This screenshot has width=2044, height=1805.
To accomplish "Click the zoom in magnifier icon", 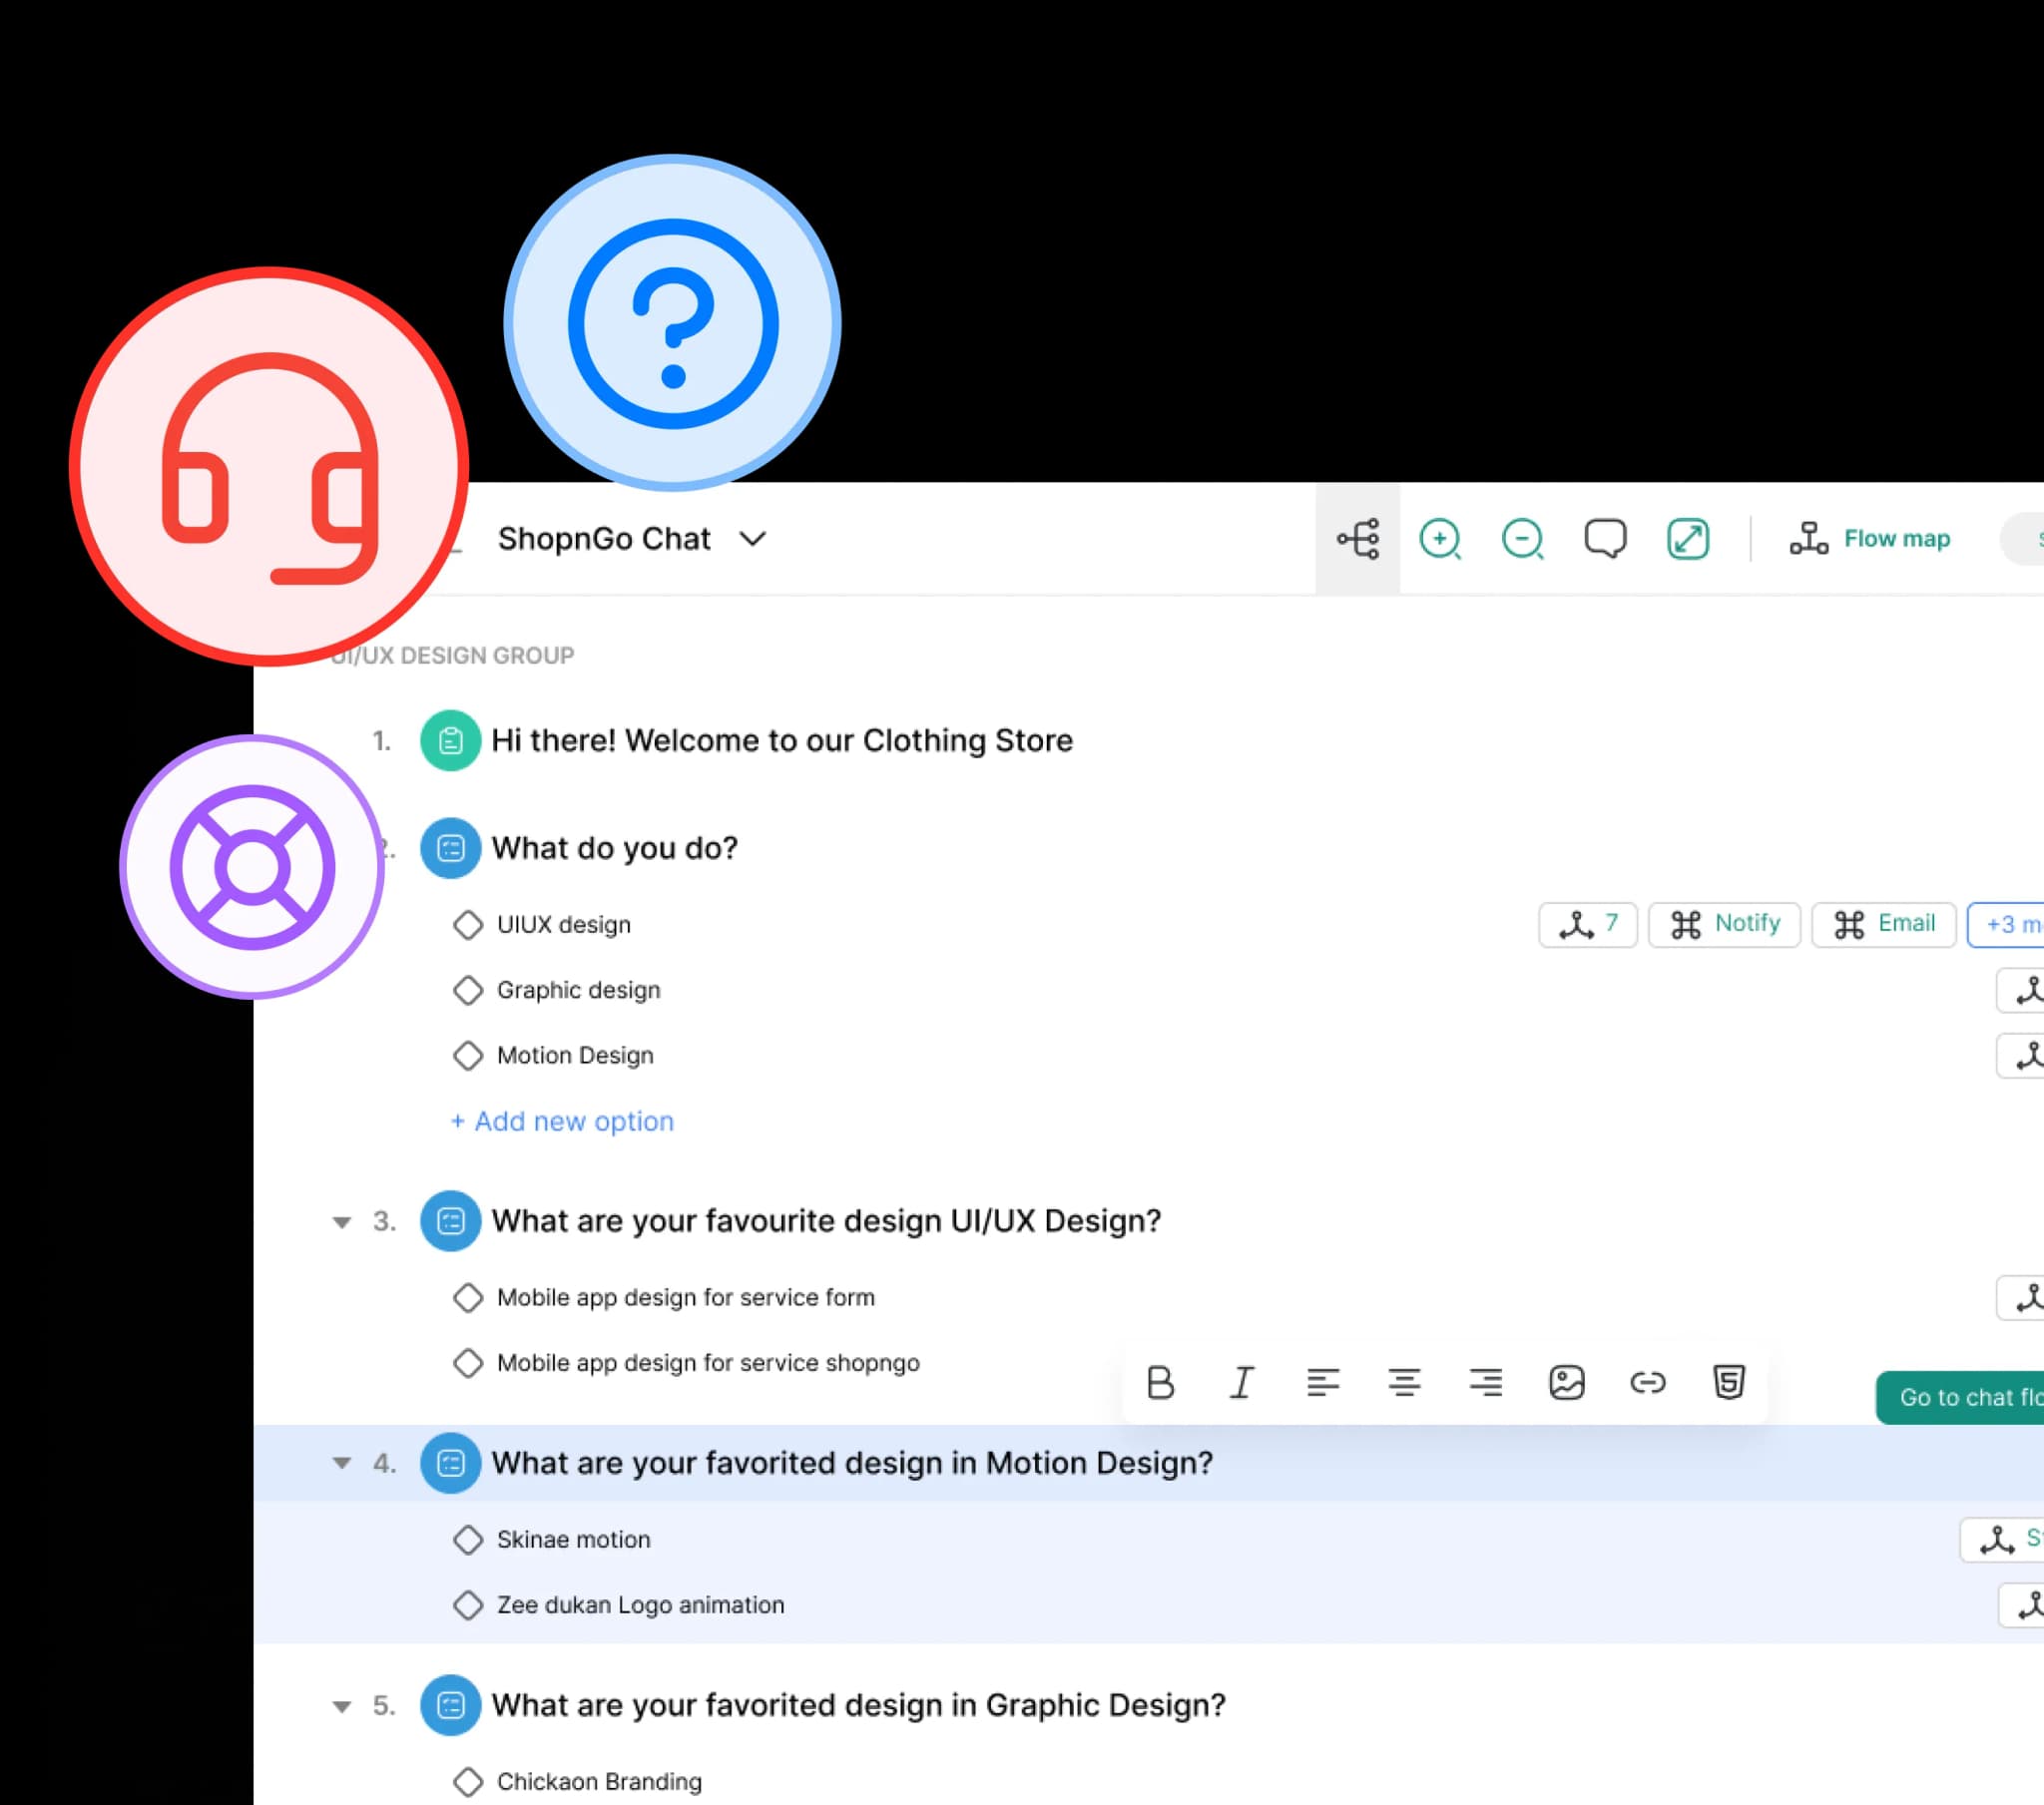I will pyautogui.click(x=1439, y=540).
